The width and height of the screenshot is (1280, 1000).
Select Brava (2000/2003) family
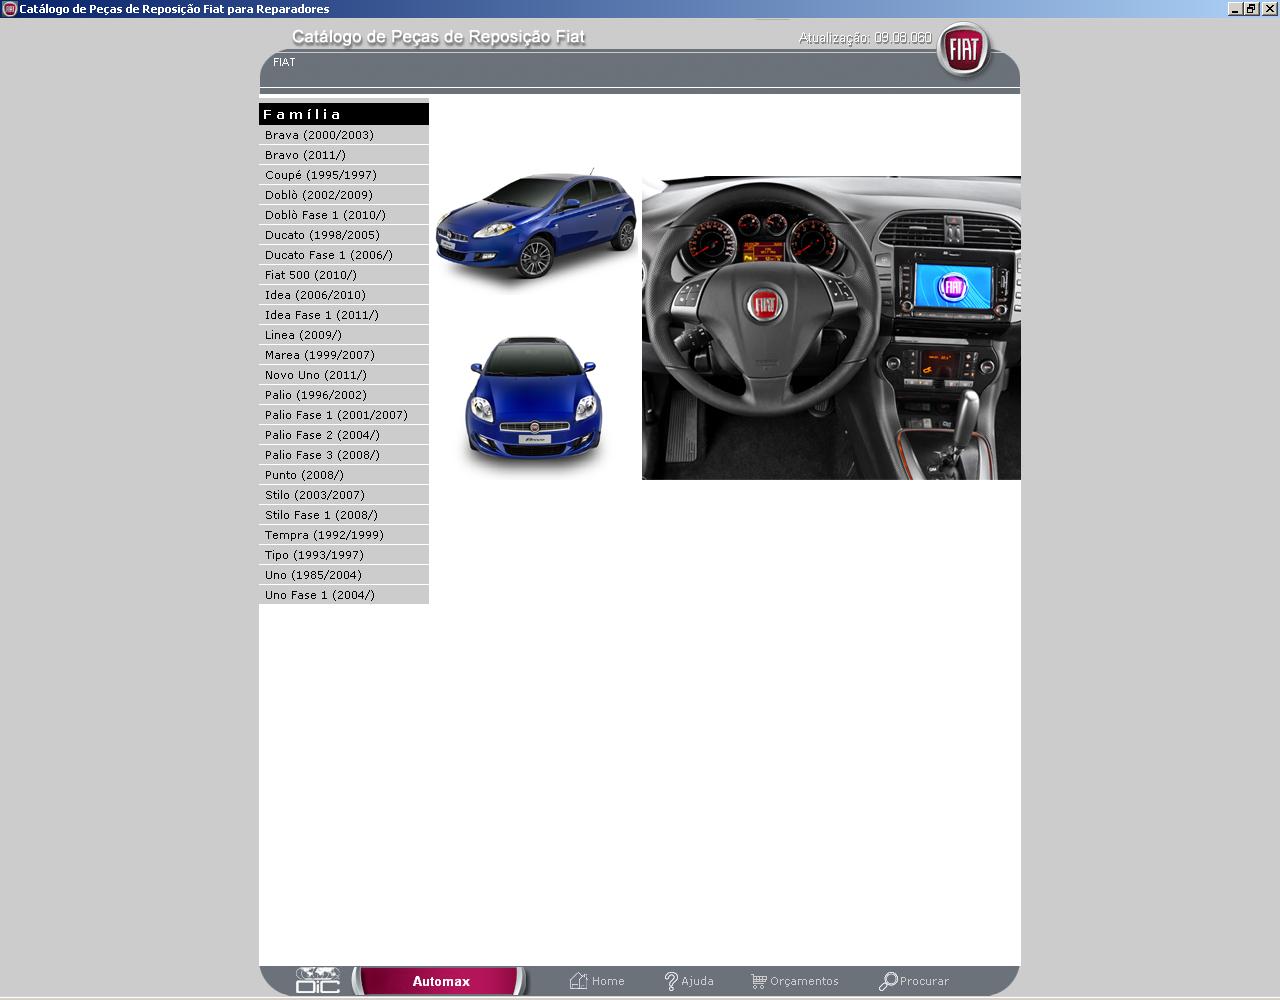coord(344,135)
